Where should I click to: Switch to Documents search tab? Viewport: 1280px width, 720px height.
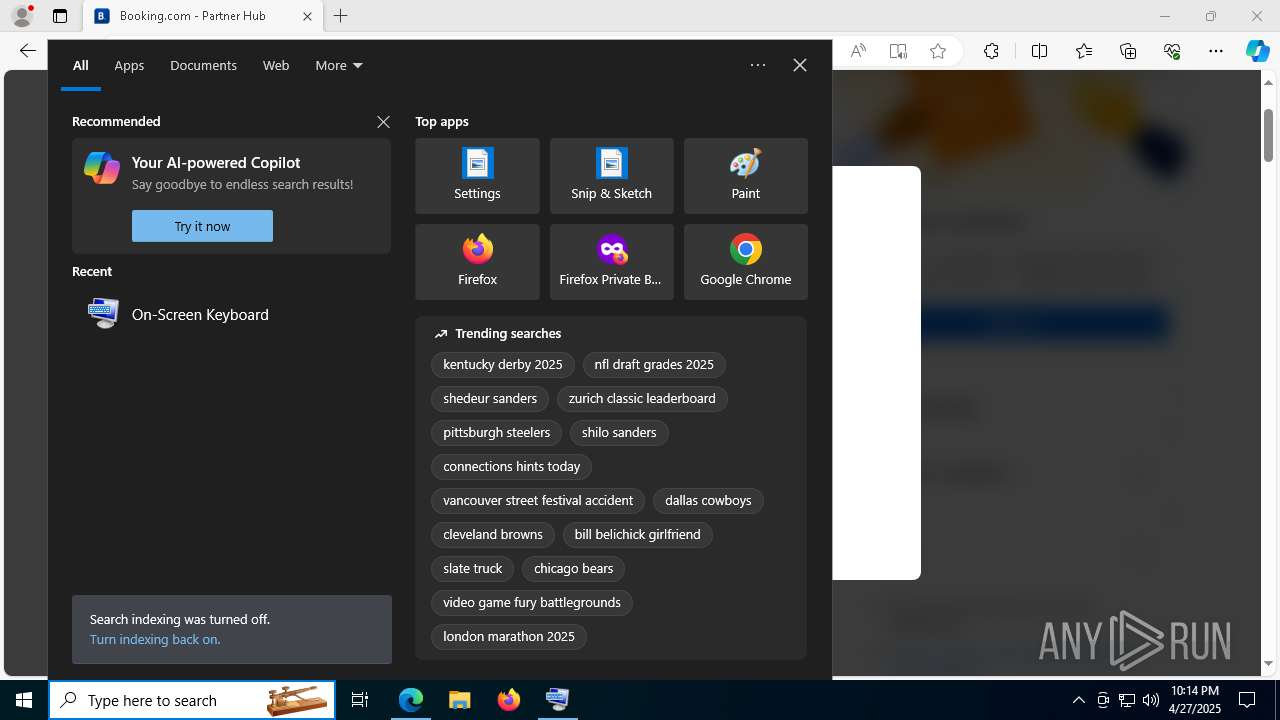pos(203,65)
